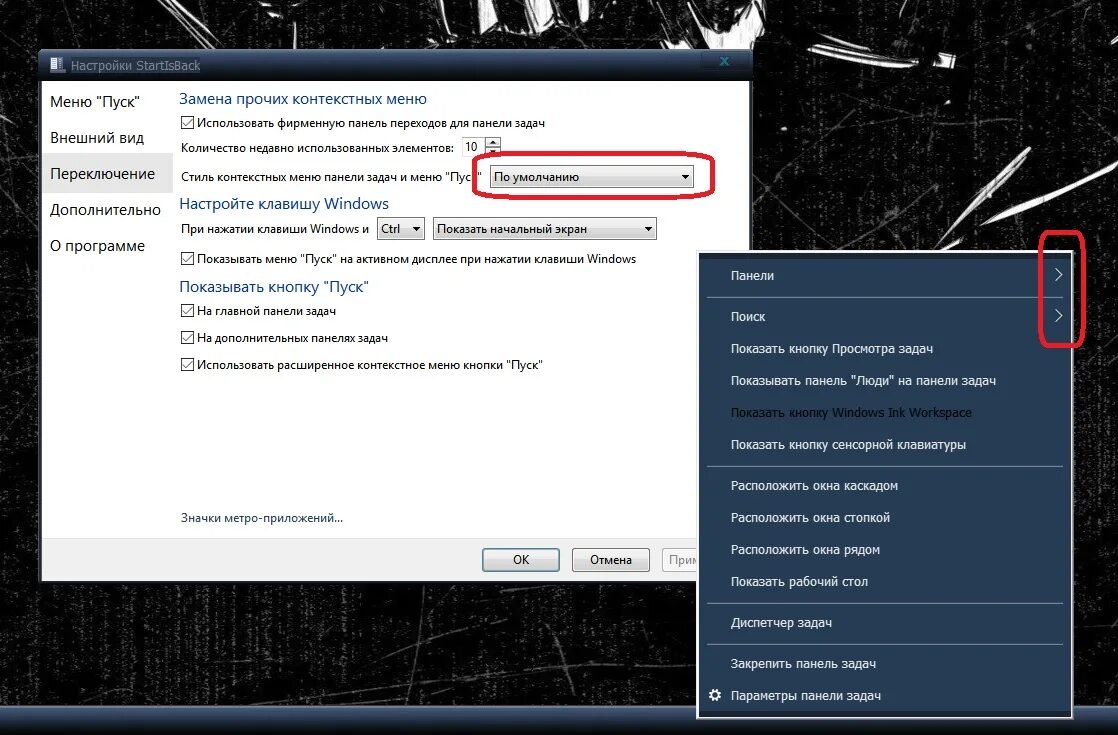
Task: Open the Ctrl key modifier dropdown
Action: [x=401, y=229]
